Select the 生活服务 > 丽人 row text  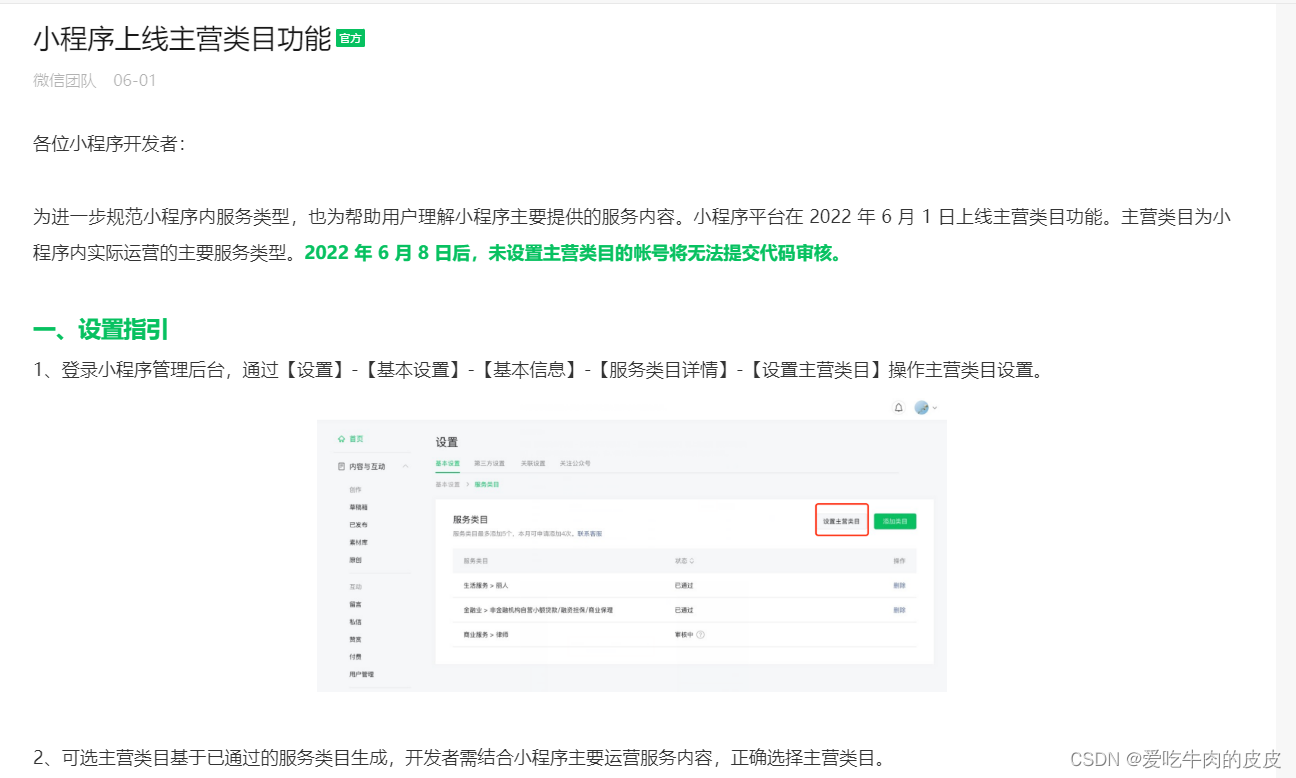(x=486, y=585)
